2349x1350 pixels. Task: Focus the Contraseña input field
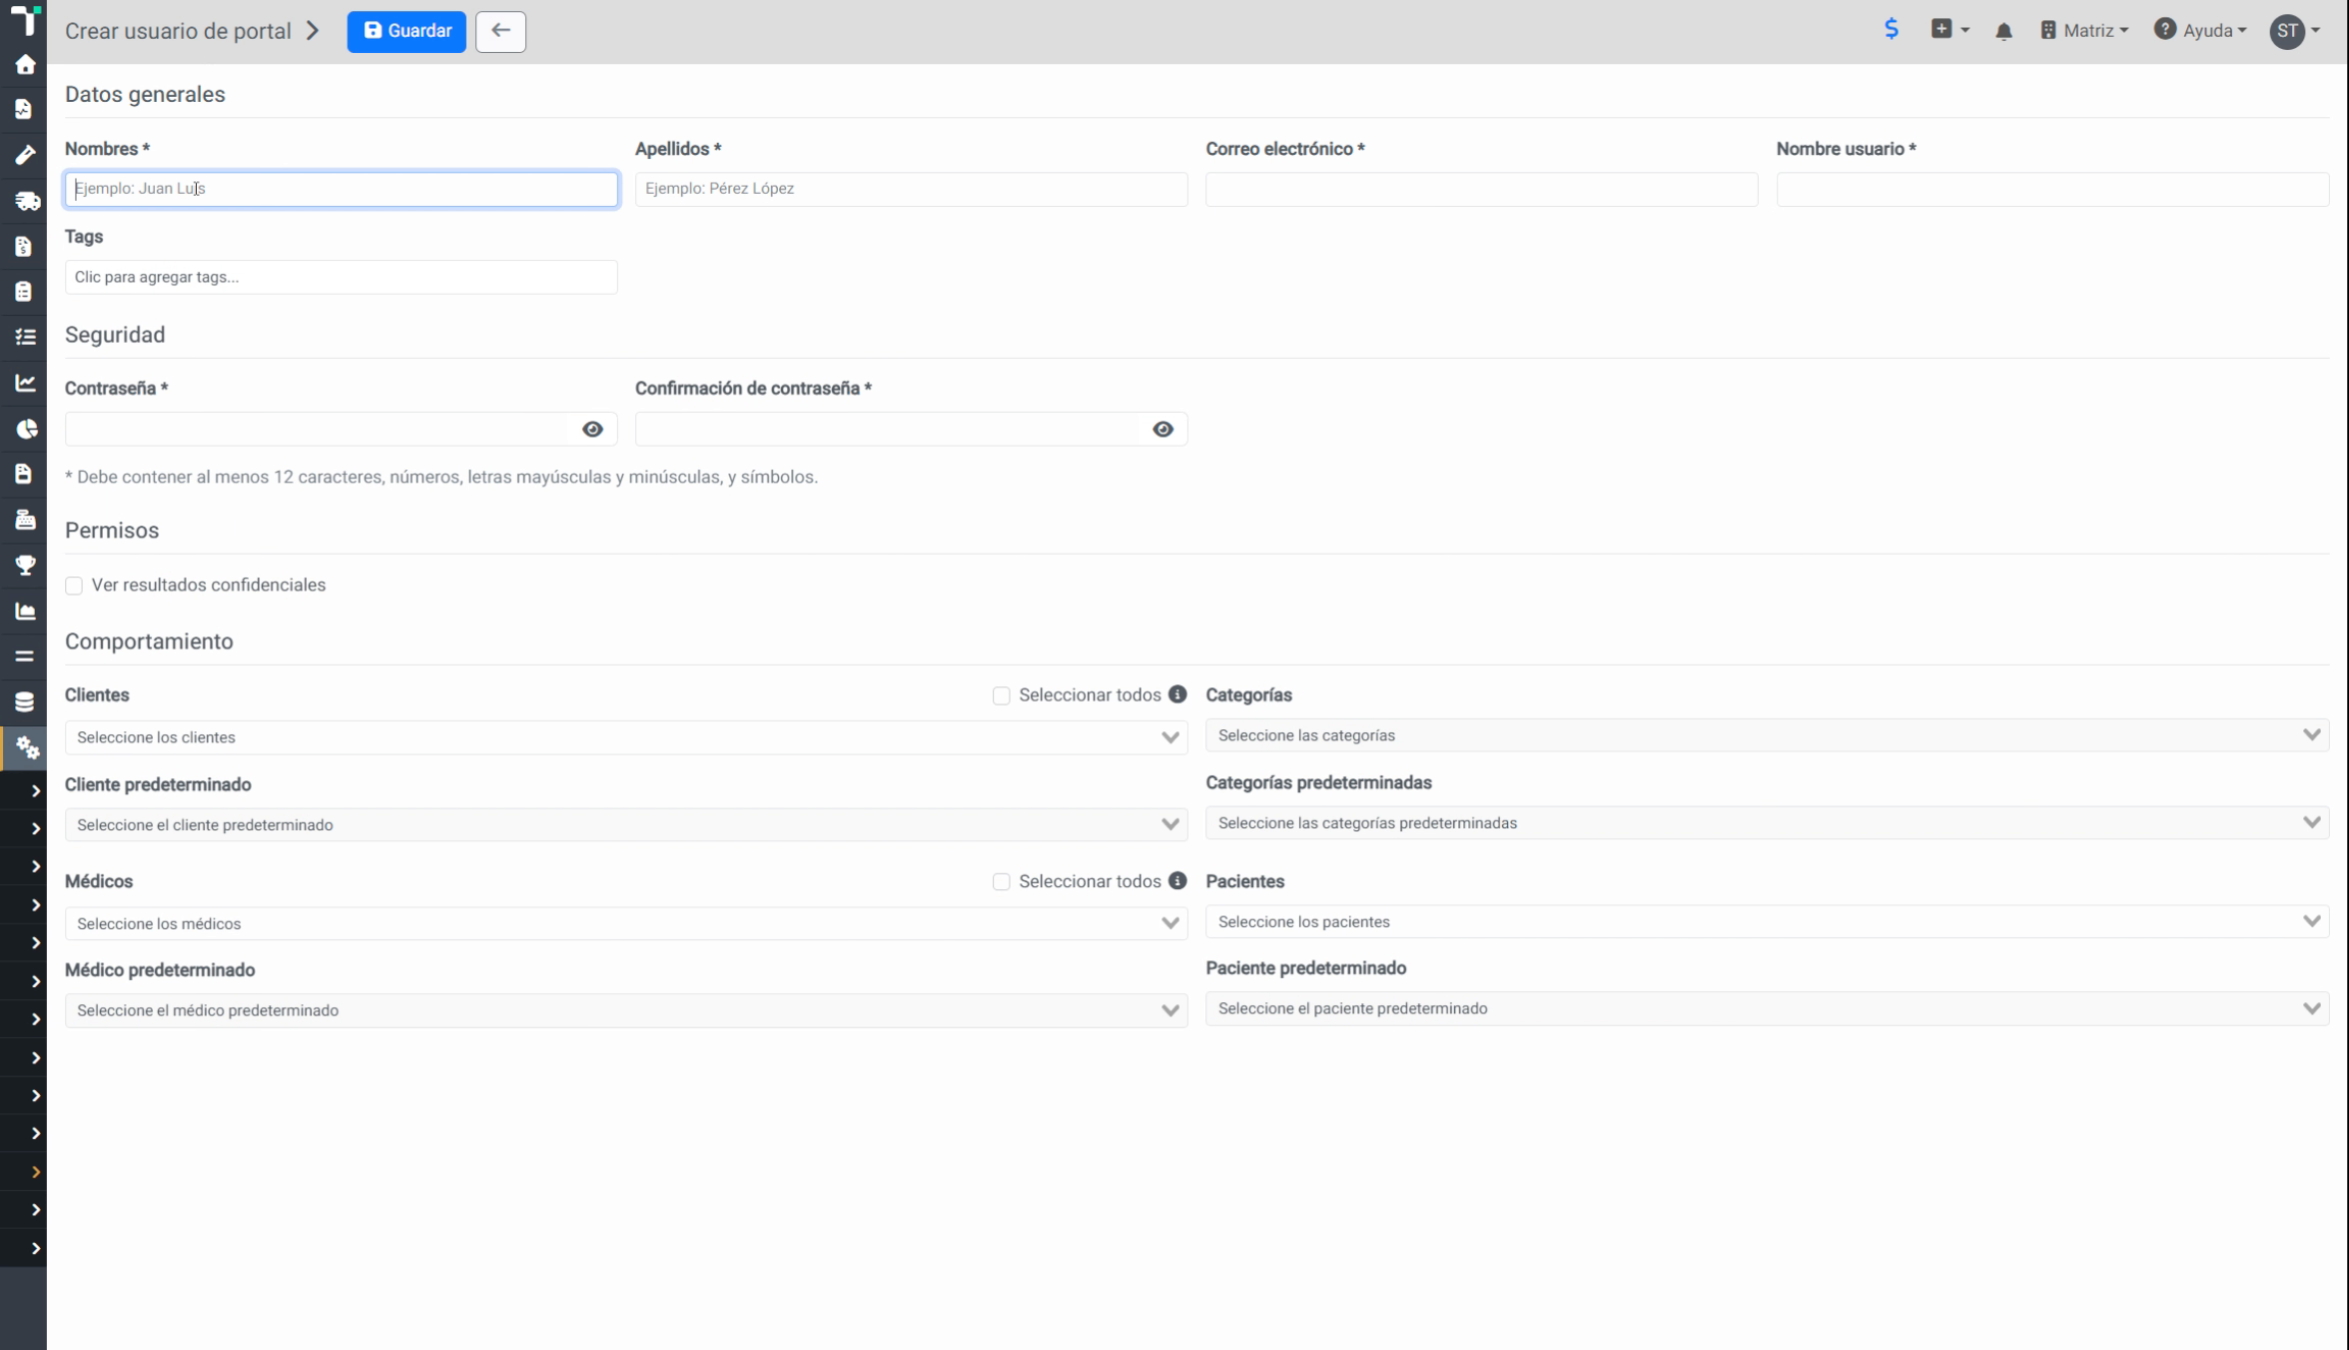[x=316, y=429]
